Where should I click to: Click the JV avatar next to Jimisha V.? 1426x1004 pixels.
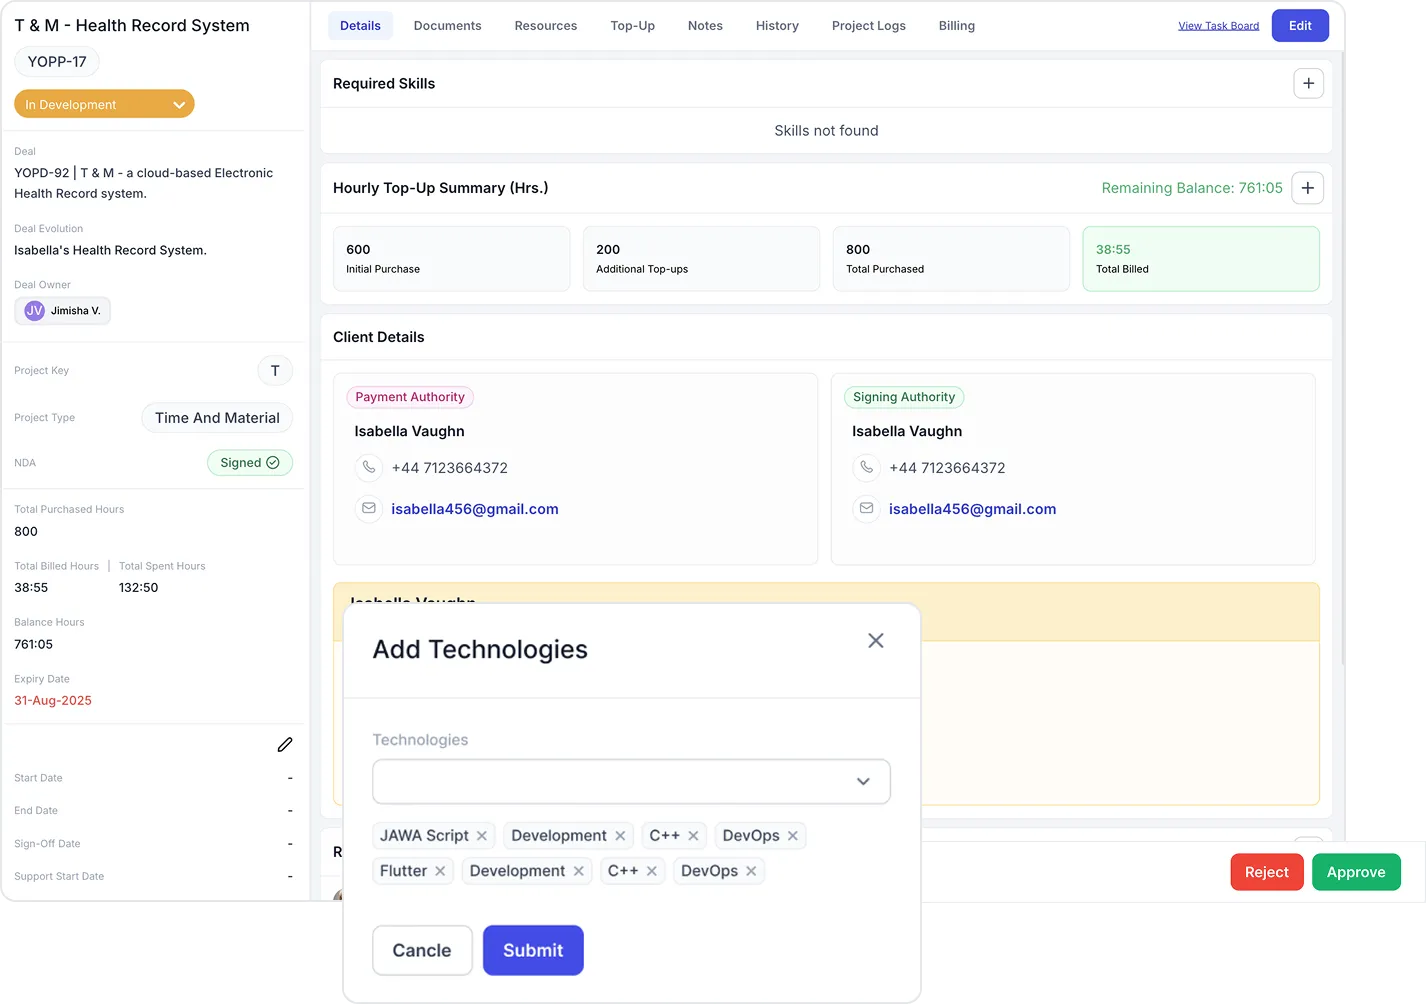33,310
